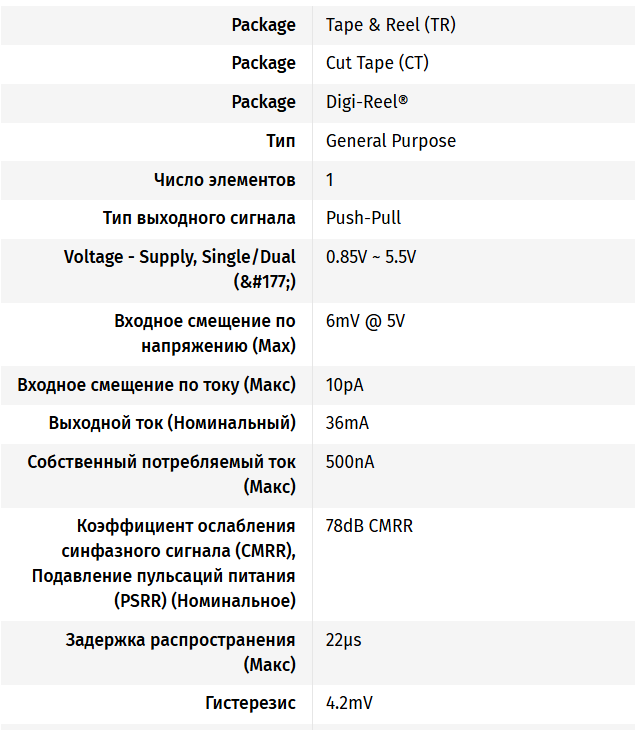Click the 78dB CMRR value
This screenshot has height=730, width=635.
click(369, 526)
